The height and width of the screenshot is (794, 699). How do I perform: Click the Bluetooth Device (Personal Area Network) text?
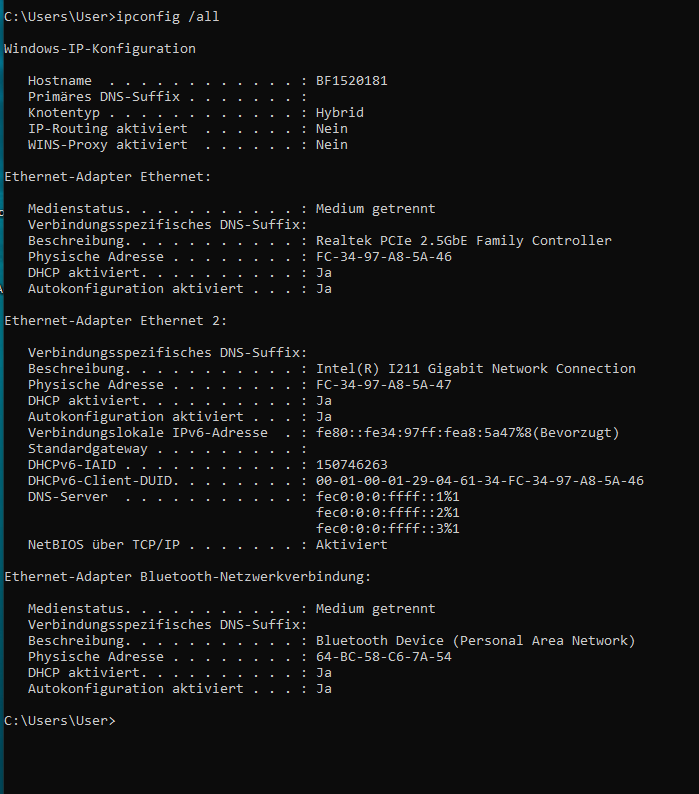pos(476,641)
